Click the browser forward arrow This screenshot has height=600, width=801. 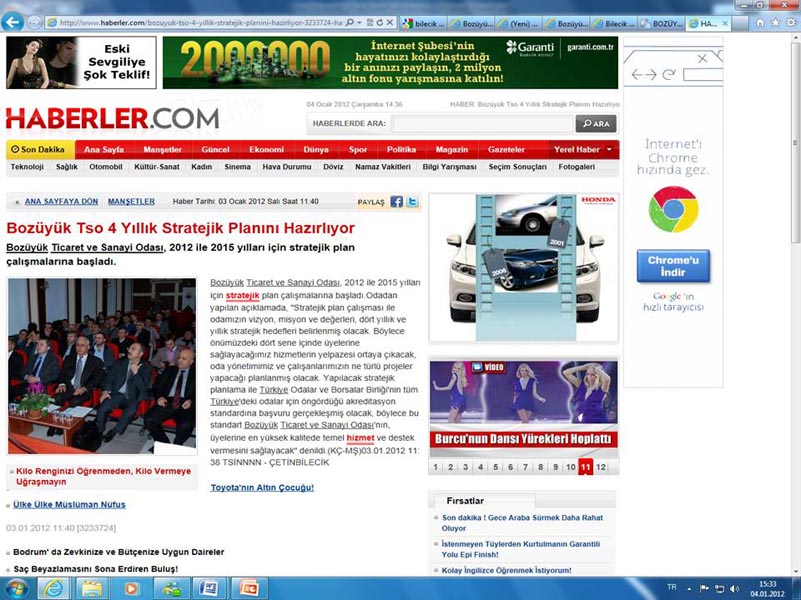(x=34, y=22)
